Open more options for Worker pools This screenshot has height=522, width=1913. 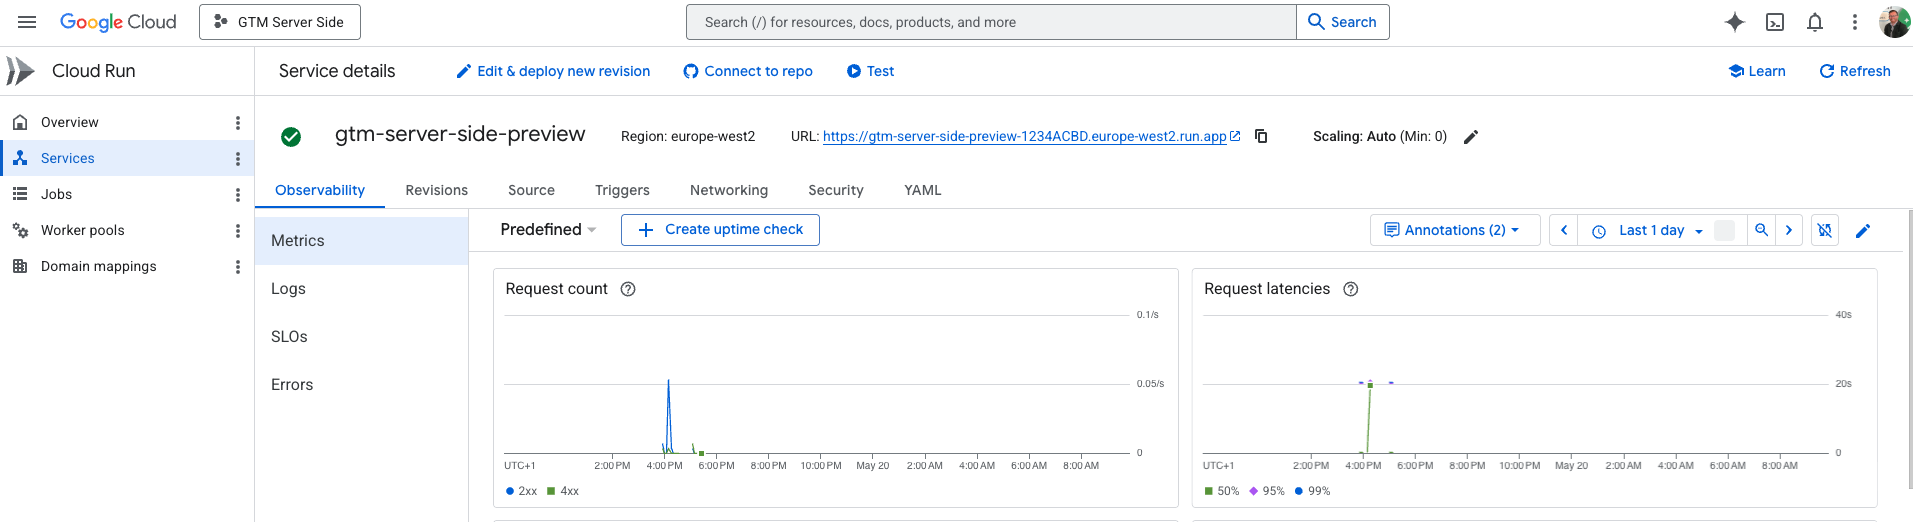point(237,231)
